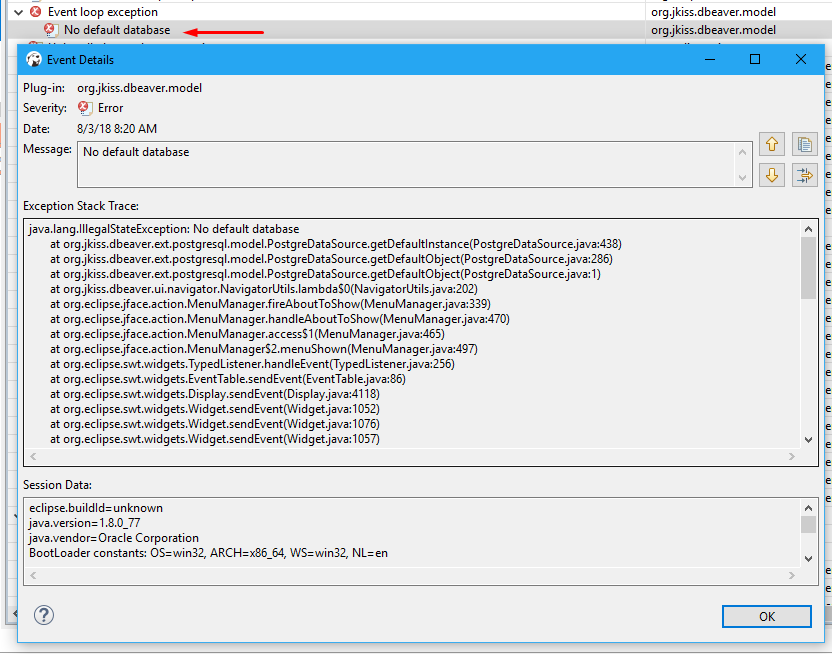Open help with the question mark icon
This screenshot has width=832, height=654.
point(42,616)
